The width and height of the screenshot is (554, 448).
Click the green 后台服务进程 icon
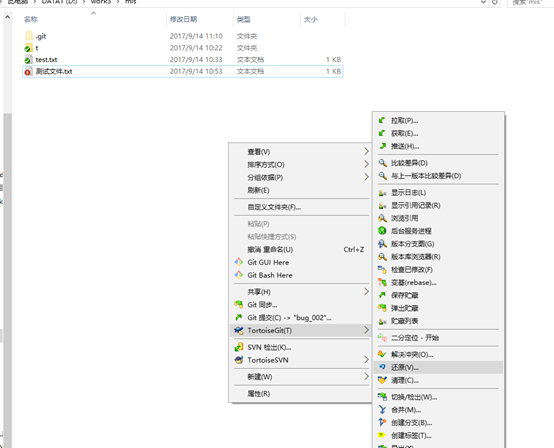pos(382,231)
